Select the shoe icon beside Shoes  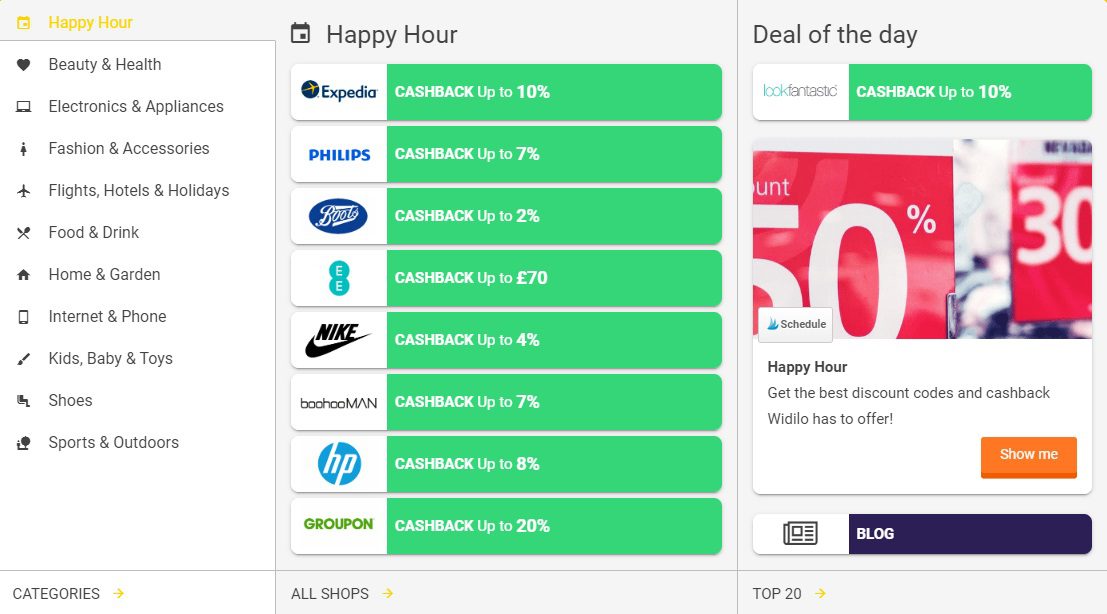point(23,400)
